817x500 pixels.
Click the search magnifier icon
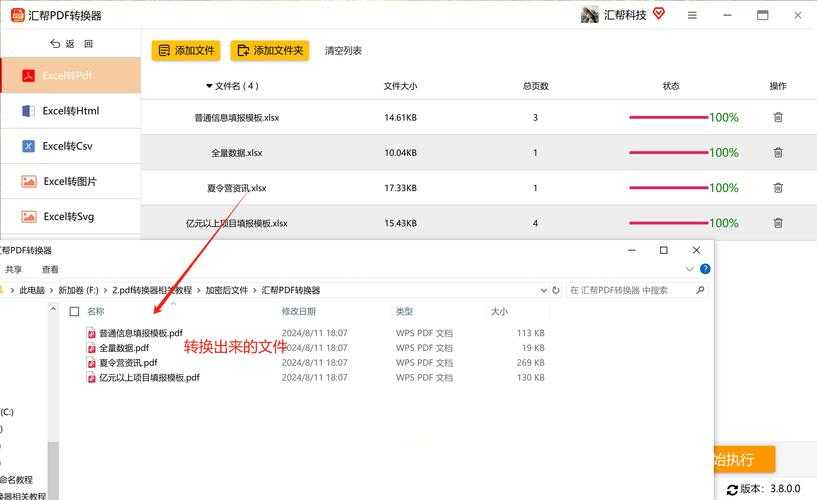(700, 290)
